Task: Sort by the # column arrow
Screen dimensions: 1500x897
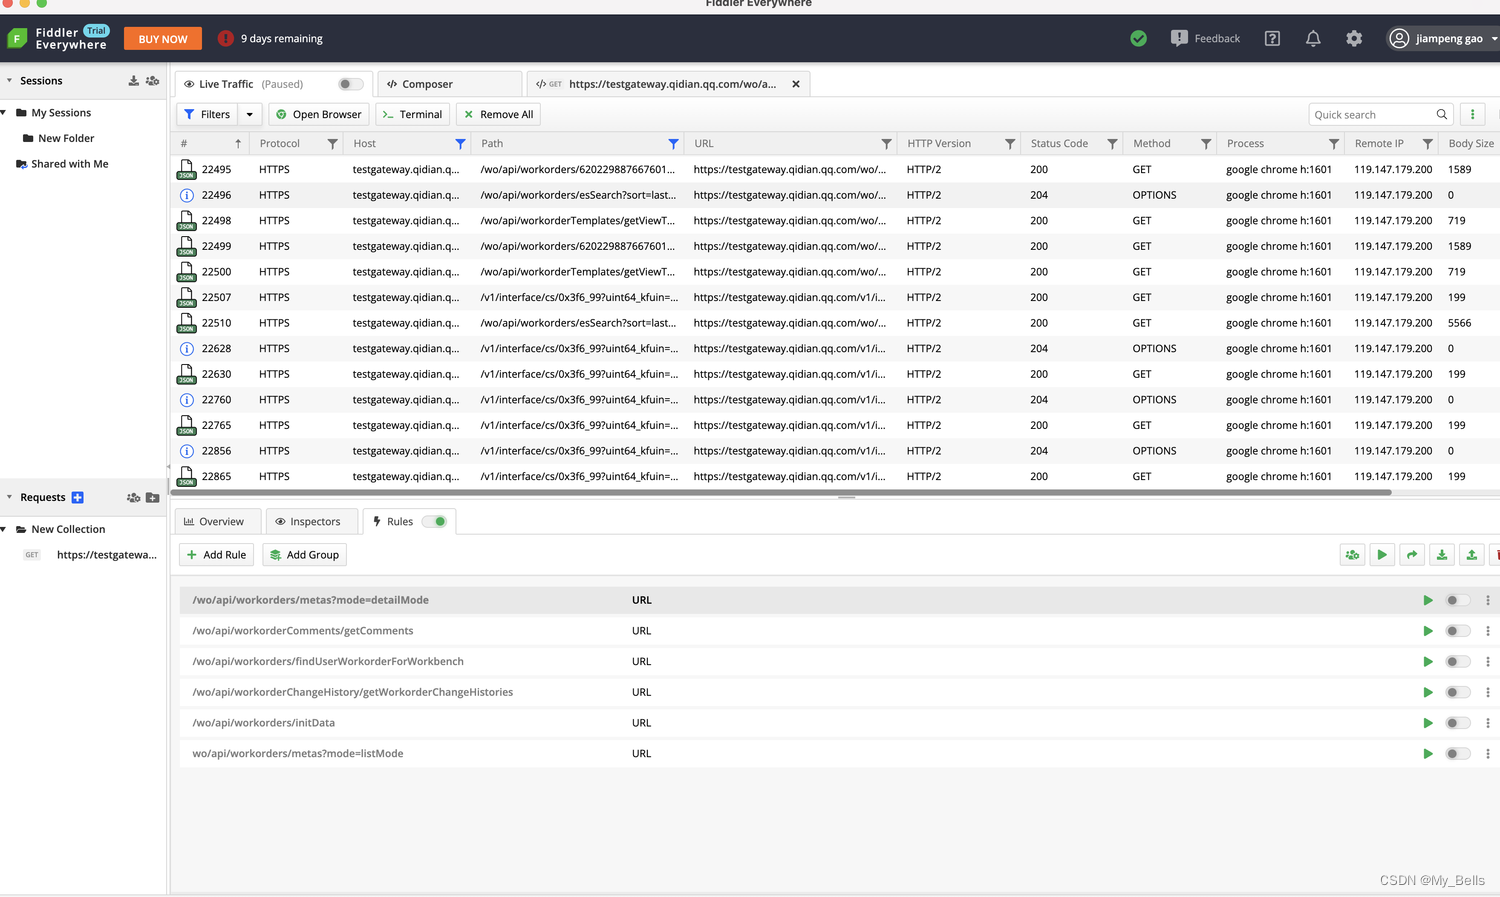Action: pyautogui.click(x=238, y=144)
